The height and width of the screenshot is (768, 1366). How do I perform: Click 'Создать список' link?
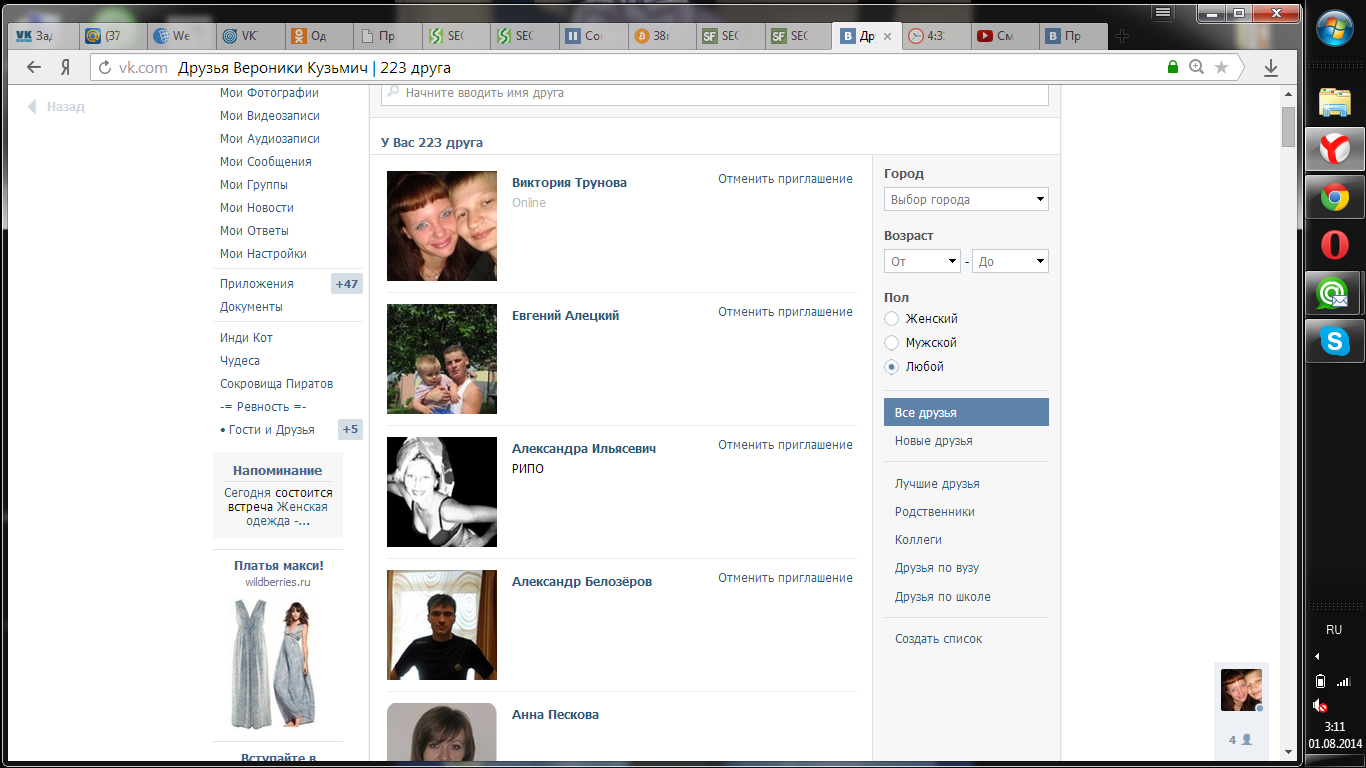click(939, 639)
